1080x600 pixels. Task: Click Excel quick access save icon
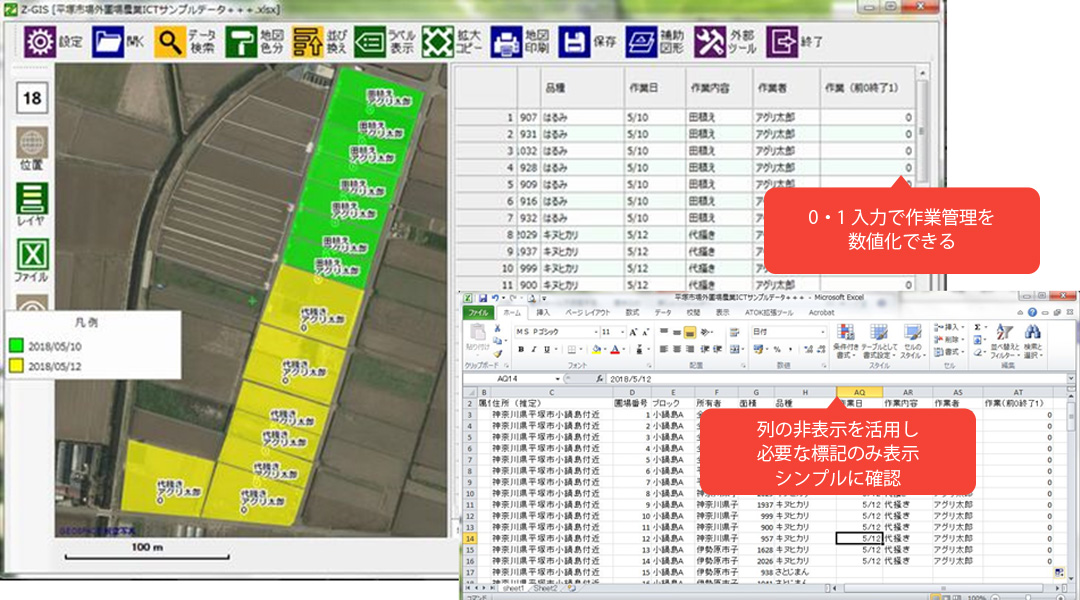482,298
